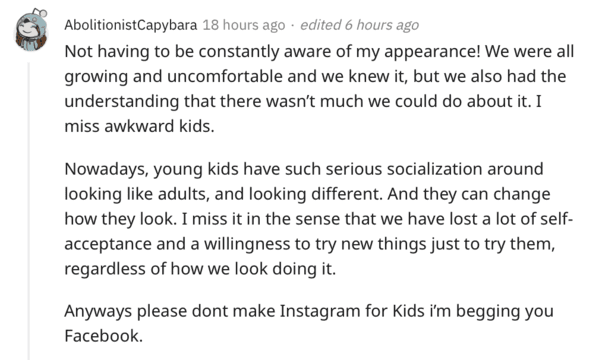
Task: Click the dot separator between the timestamps
Action: tap(292, 26)
